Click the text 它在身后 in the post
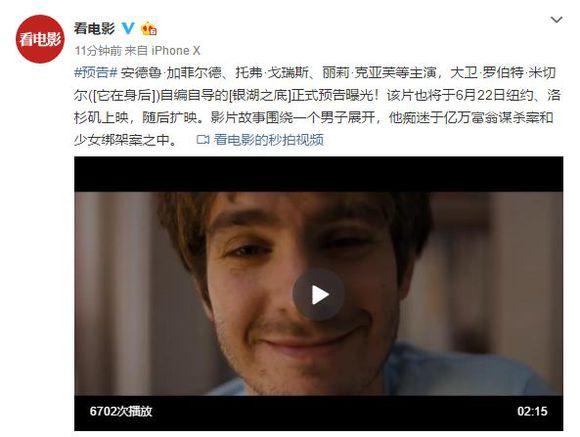The image size is (580, 437). pyautogui.click(x=124, y=95)
